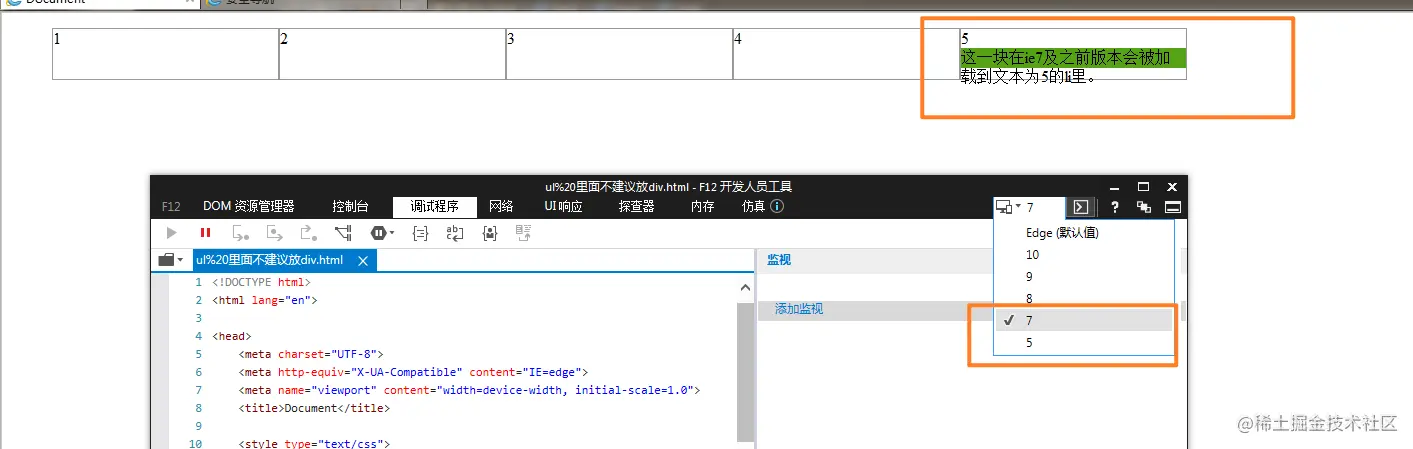Click the dock-to-bottom tools icon
Viewport: 1413px width, 449px height.
click(x=1173, y=208)
